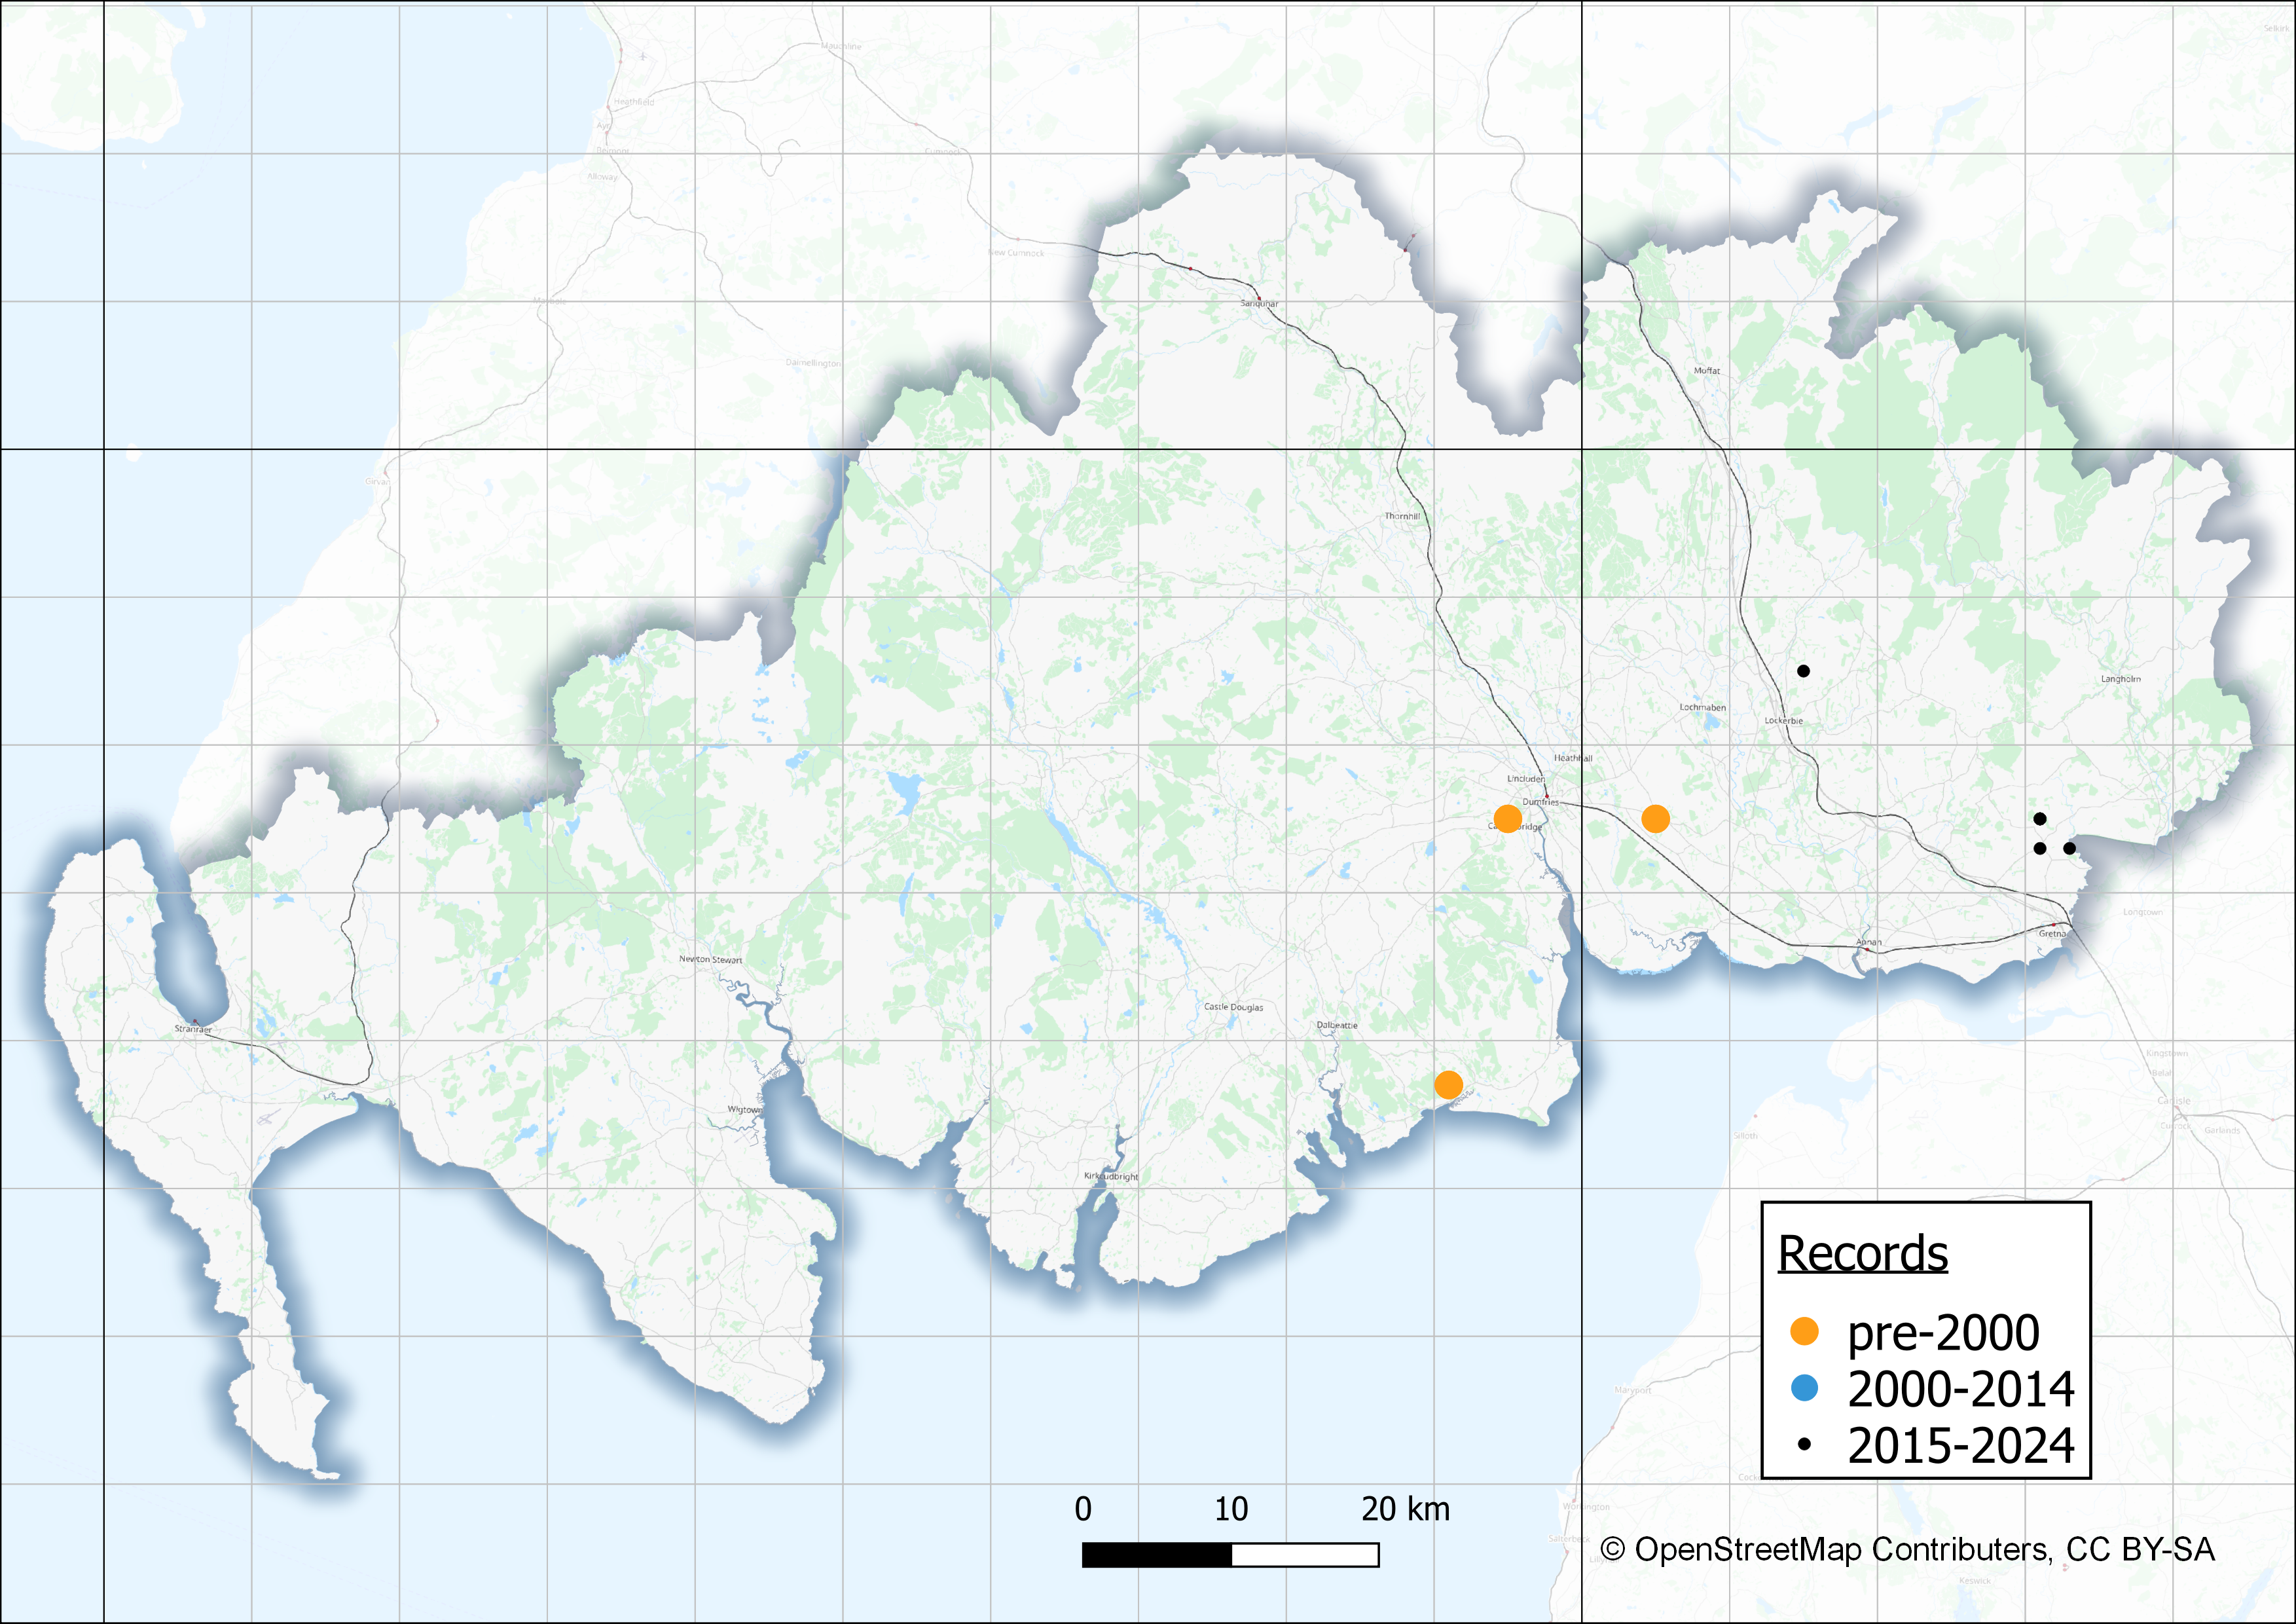This screenshot has width=2296, height=1624.
Task: Click the Stranraer town label
Action: pos(192,1028)
